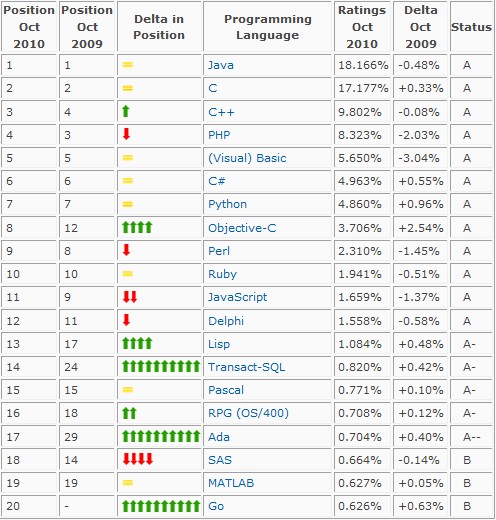
Task: Click the four red arrows beside SAS
Action: (138, 459)
